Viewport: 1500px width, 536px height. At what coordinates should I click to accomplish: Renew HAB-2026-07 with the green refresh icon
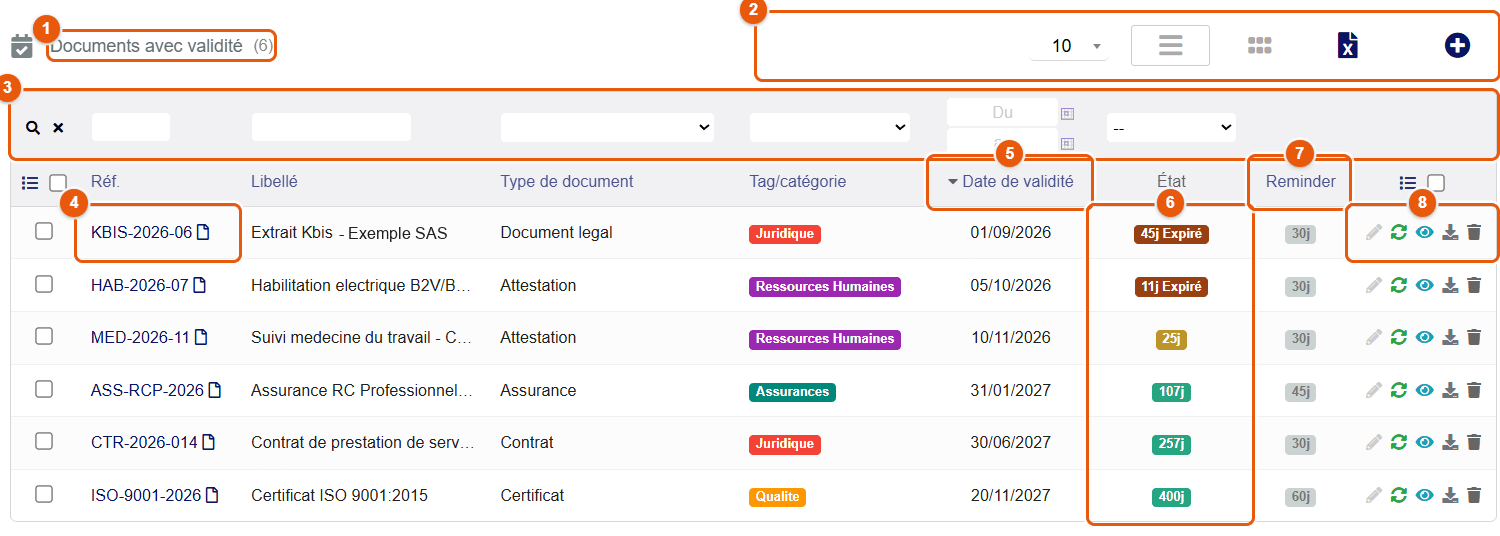(1399, 285)
